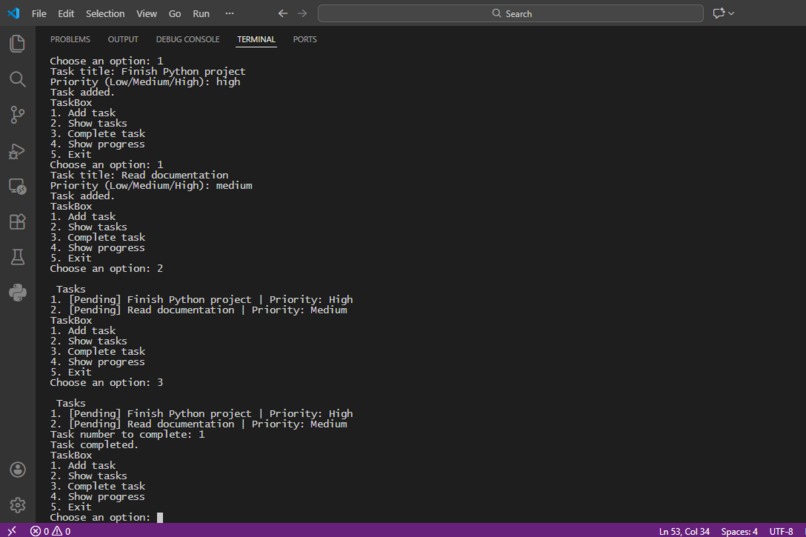Image resolution: width=806 pixels, height=537 pixels.
Task: Switch to the DEBUG CONSOLE tab
Action: click(x=188, y=40)
